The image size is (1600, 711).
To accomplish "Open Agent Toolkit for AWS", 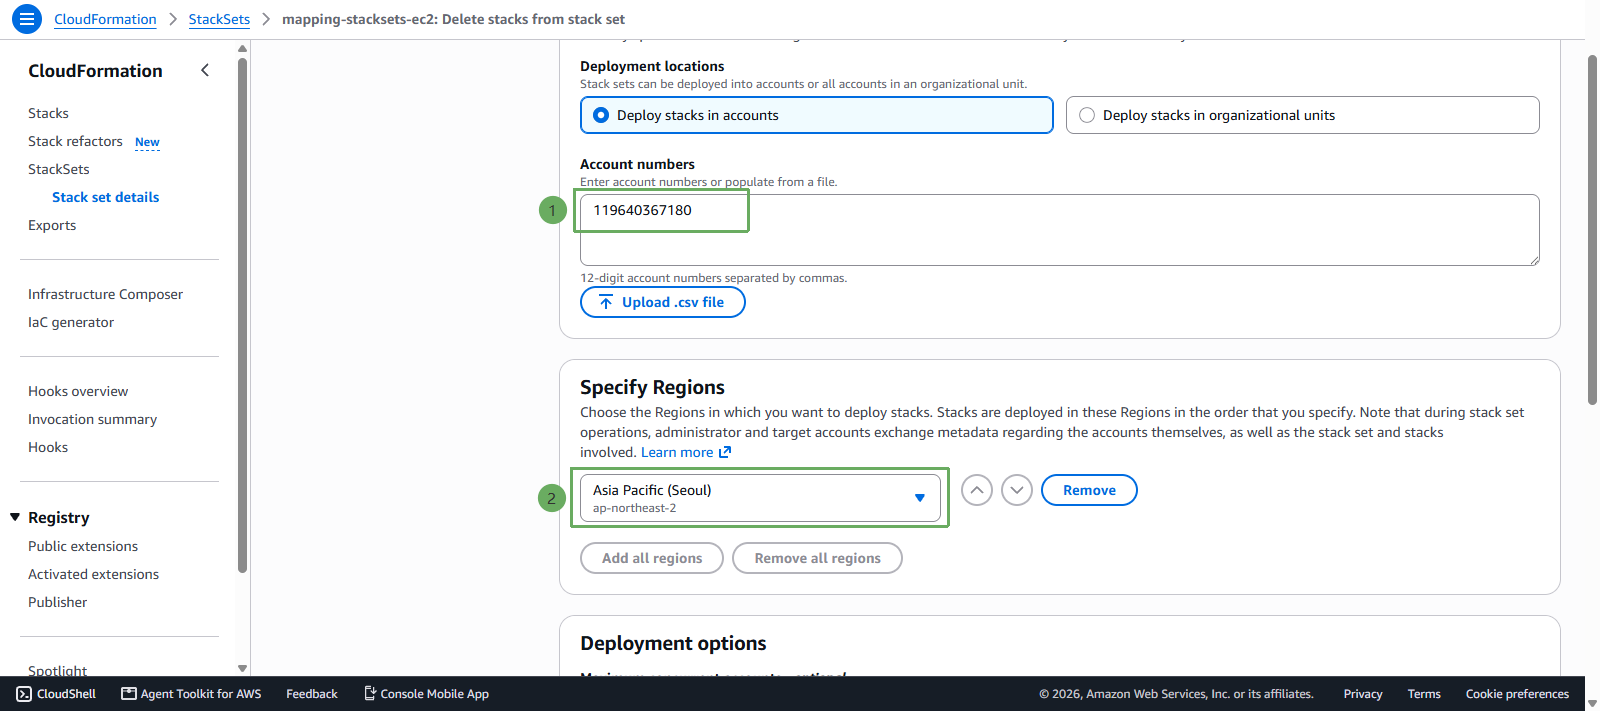I will click(191, 694).
